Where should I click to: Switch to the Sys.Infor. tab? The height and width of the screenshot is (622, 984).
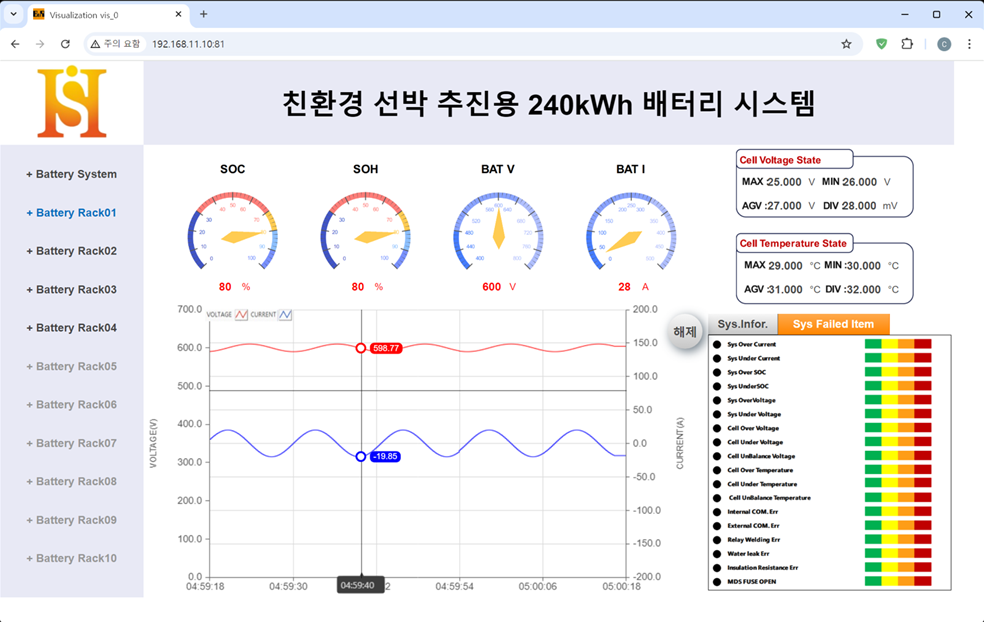pos(742,324)
